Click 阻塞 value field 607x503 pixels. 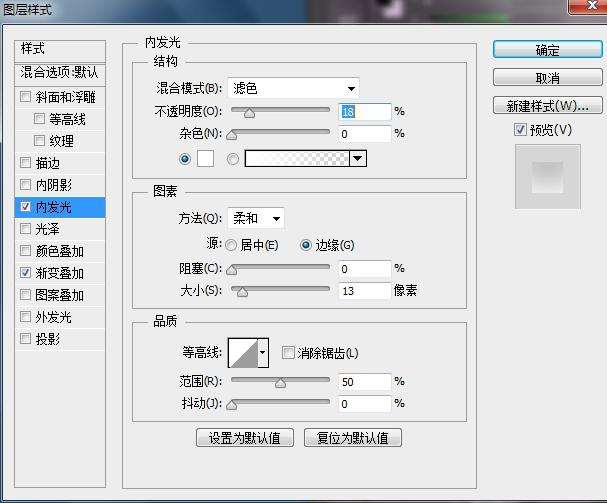[364, 269]
